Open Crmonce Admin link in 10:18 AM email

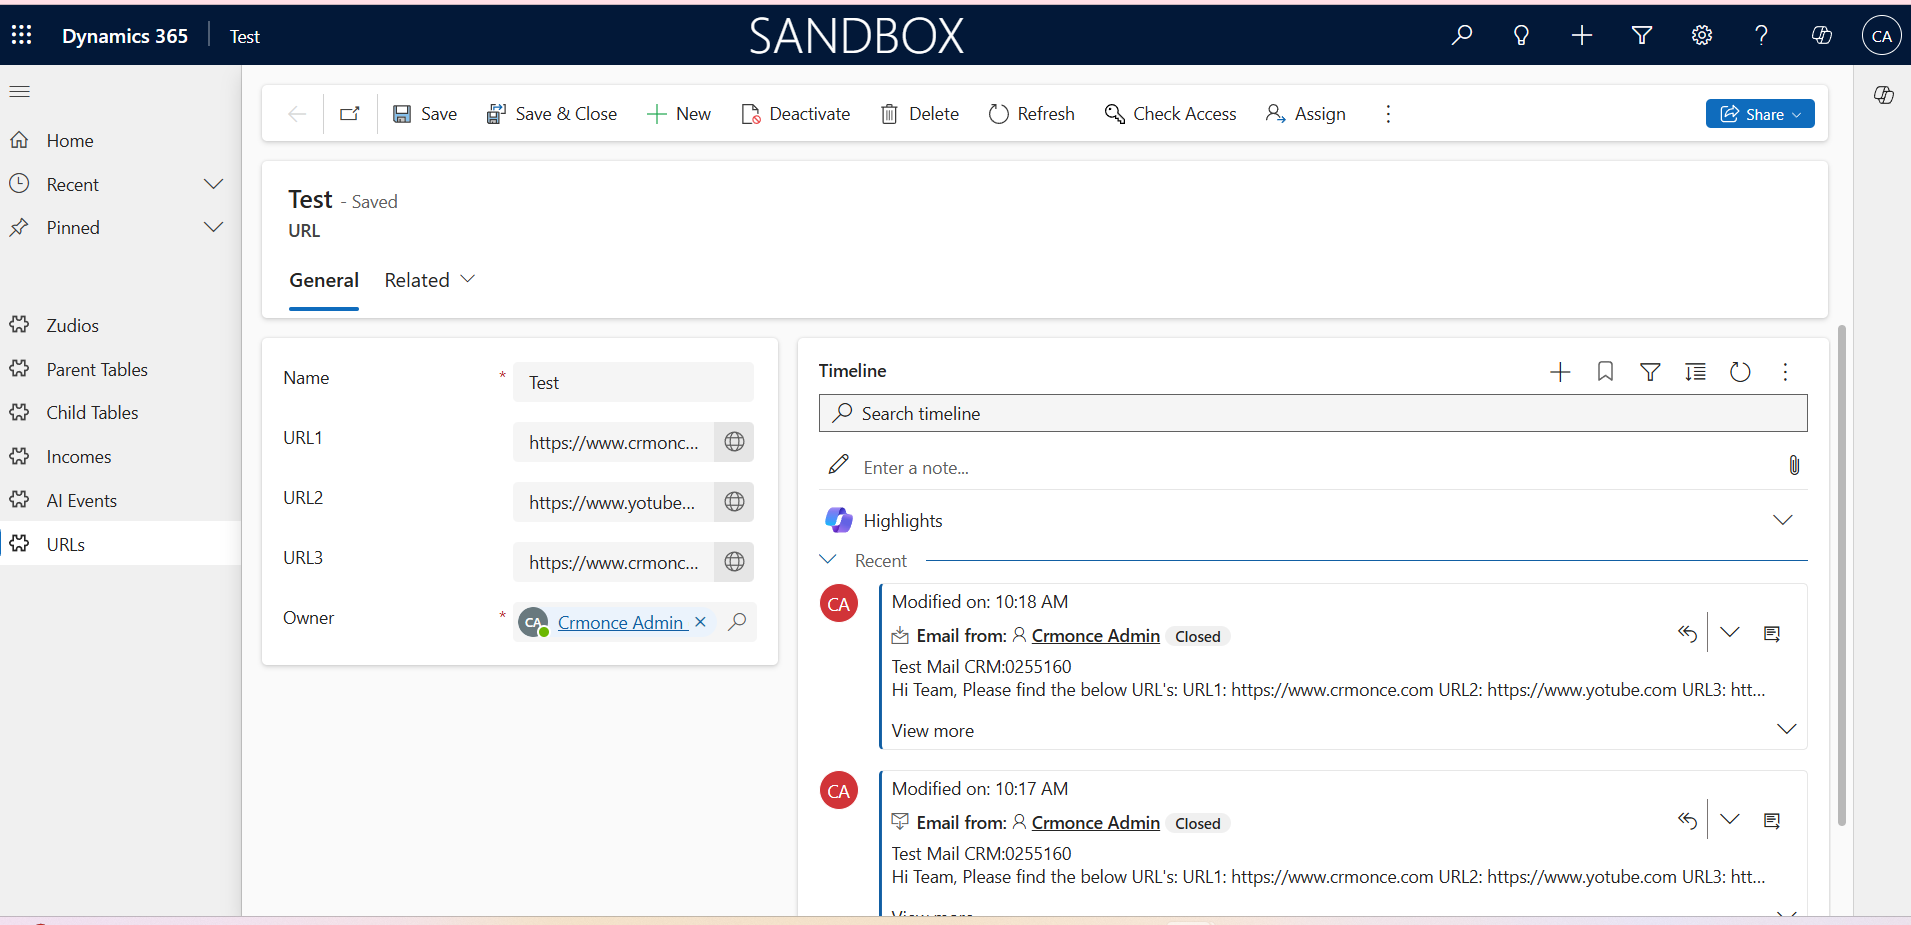[1096, 636]
